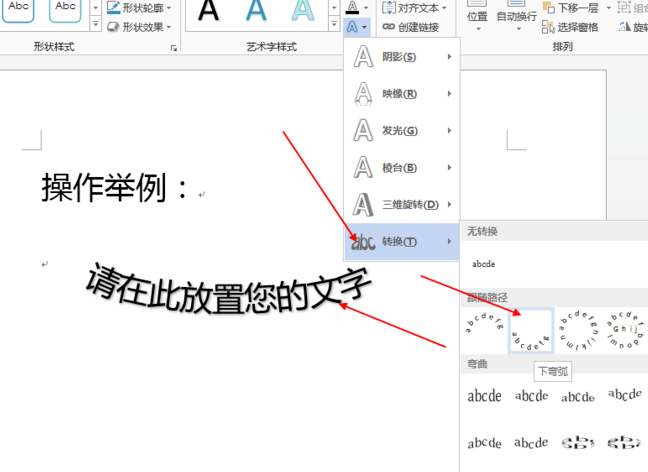Apply the circle follow path effect
The width and height of the screenshot is (648, 472).
coord(578,331)
